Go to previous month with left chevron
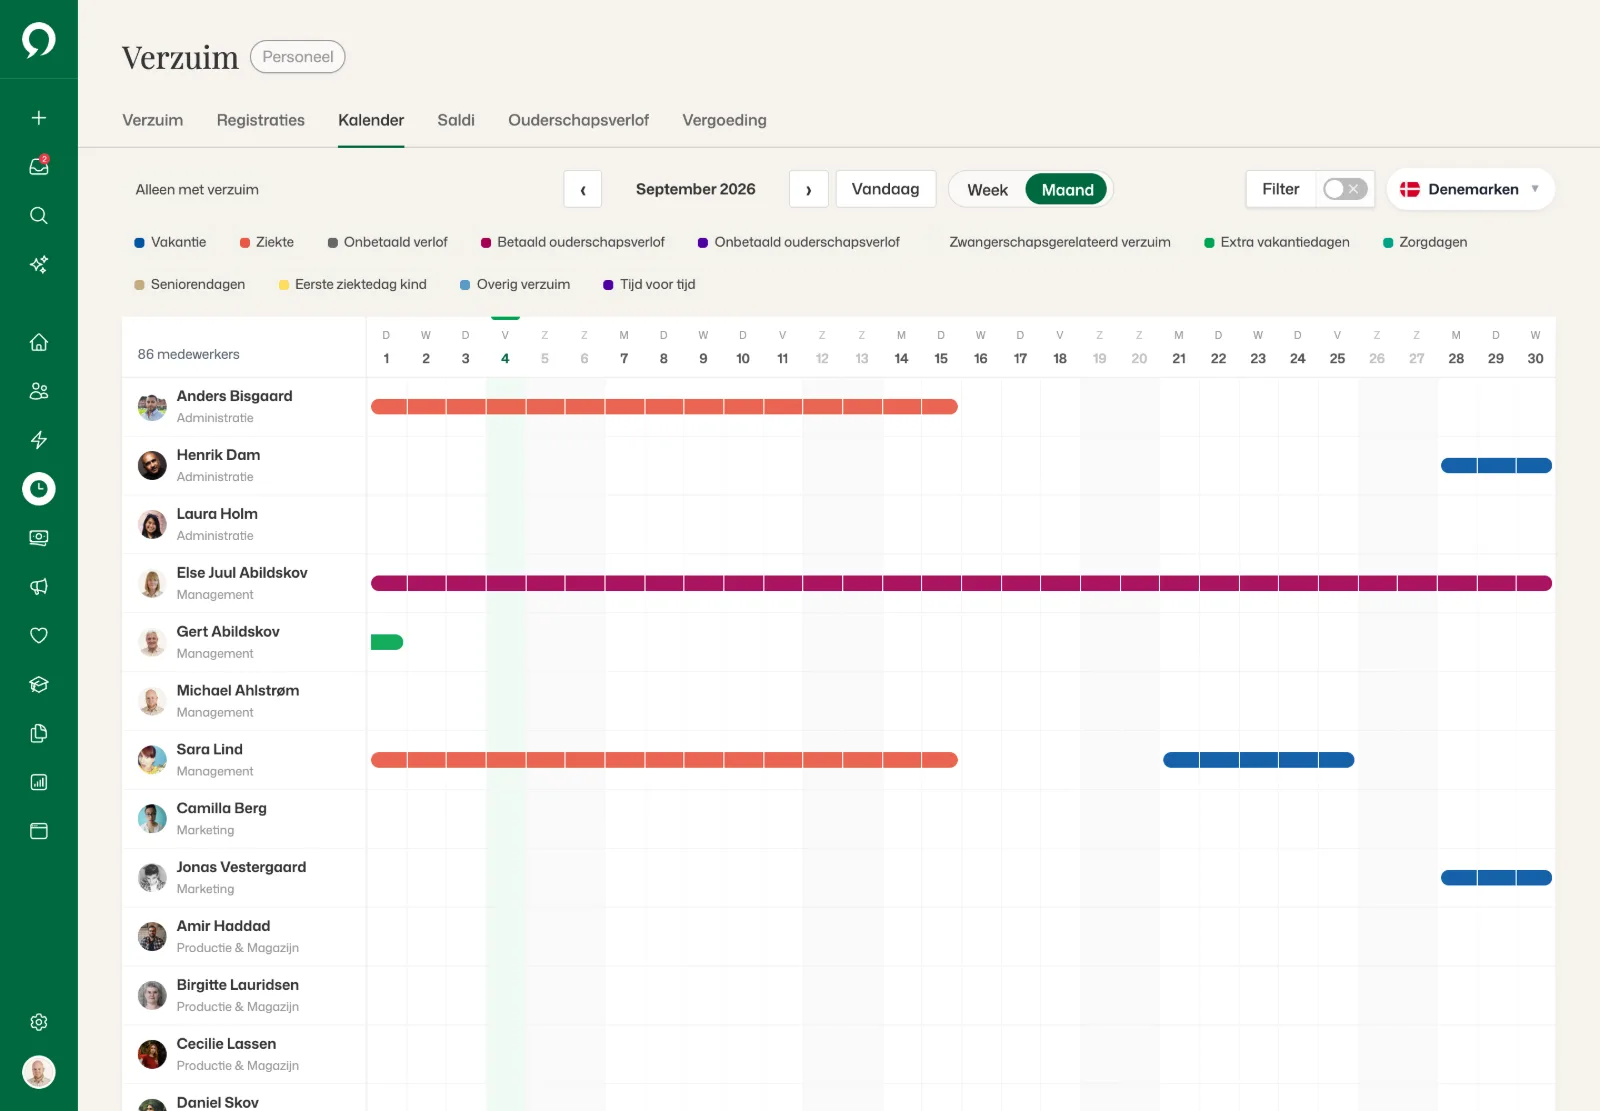The width and height of the screenshot is (1600, 1111). tap(583, 189)
